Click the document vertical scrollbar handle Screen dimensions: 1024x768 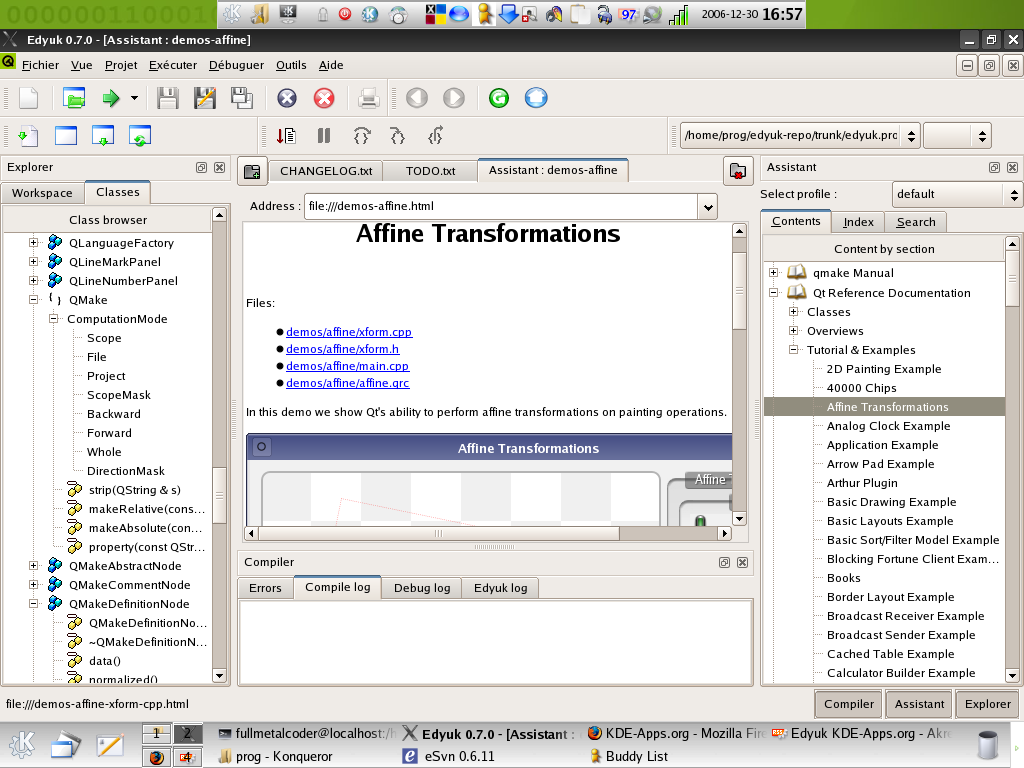[739, 291]
